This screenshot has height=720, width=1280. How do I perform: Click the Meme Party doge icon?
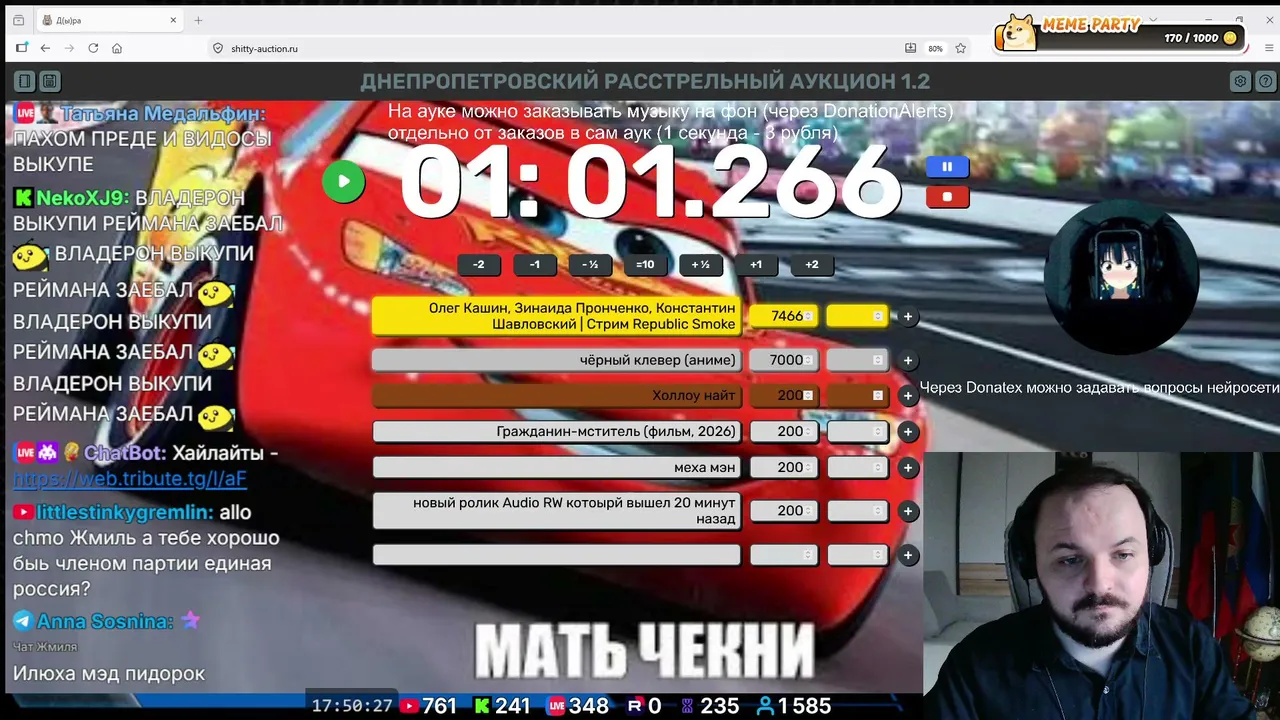pos(1018,32)
